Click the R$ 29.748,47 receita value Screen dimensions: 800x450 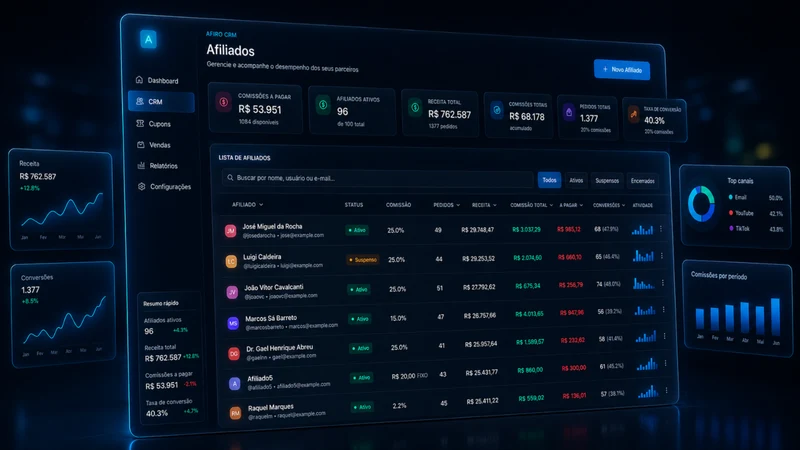point(478,230)
